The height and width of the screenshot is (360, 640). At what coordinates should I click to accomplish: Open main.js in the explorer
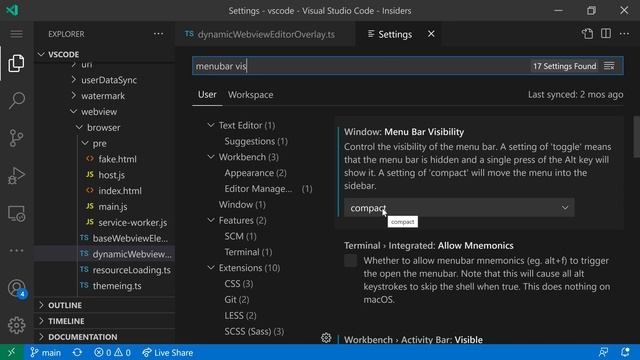tap(113, 207)
